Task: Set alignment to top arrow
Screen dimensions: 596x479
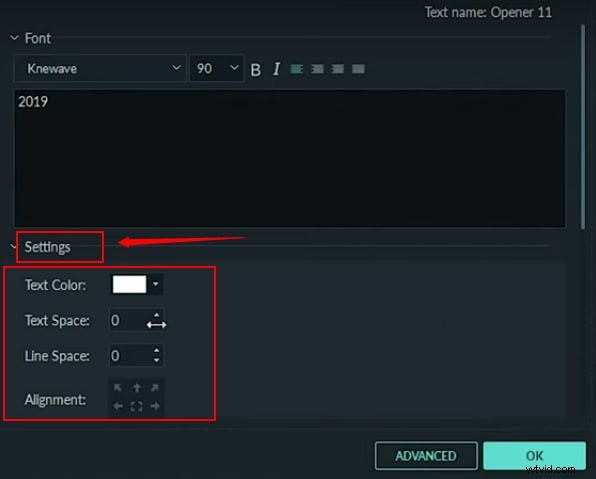Action: pyautogui.click(x=137, y=388)
